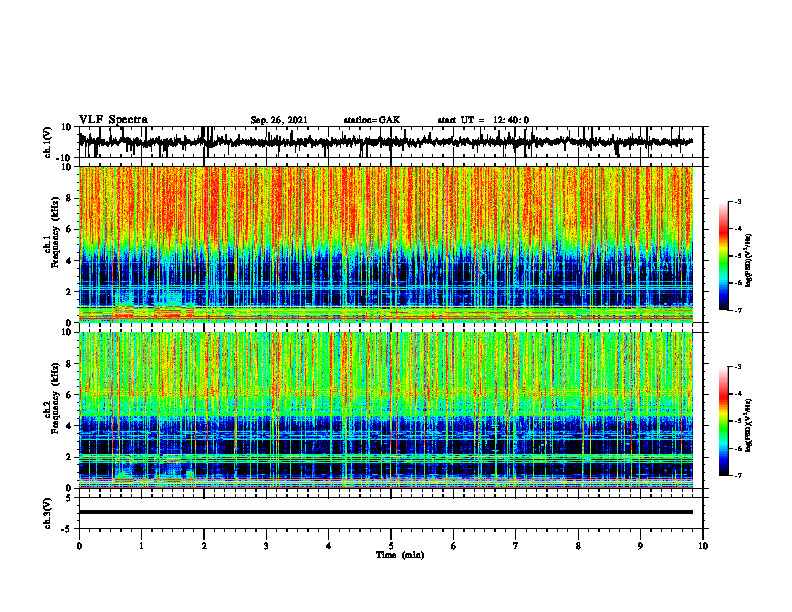
Task: Click the "2" kHz tick of ch.1 spectrogram
Action: (x=69, y=291)
